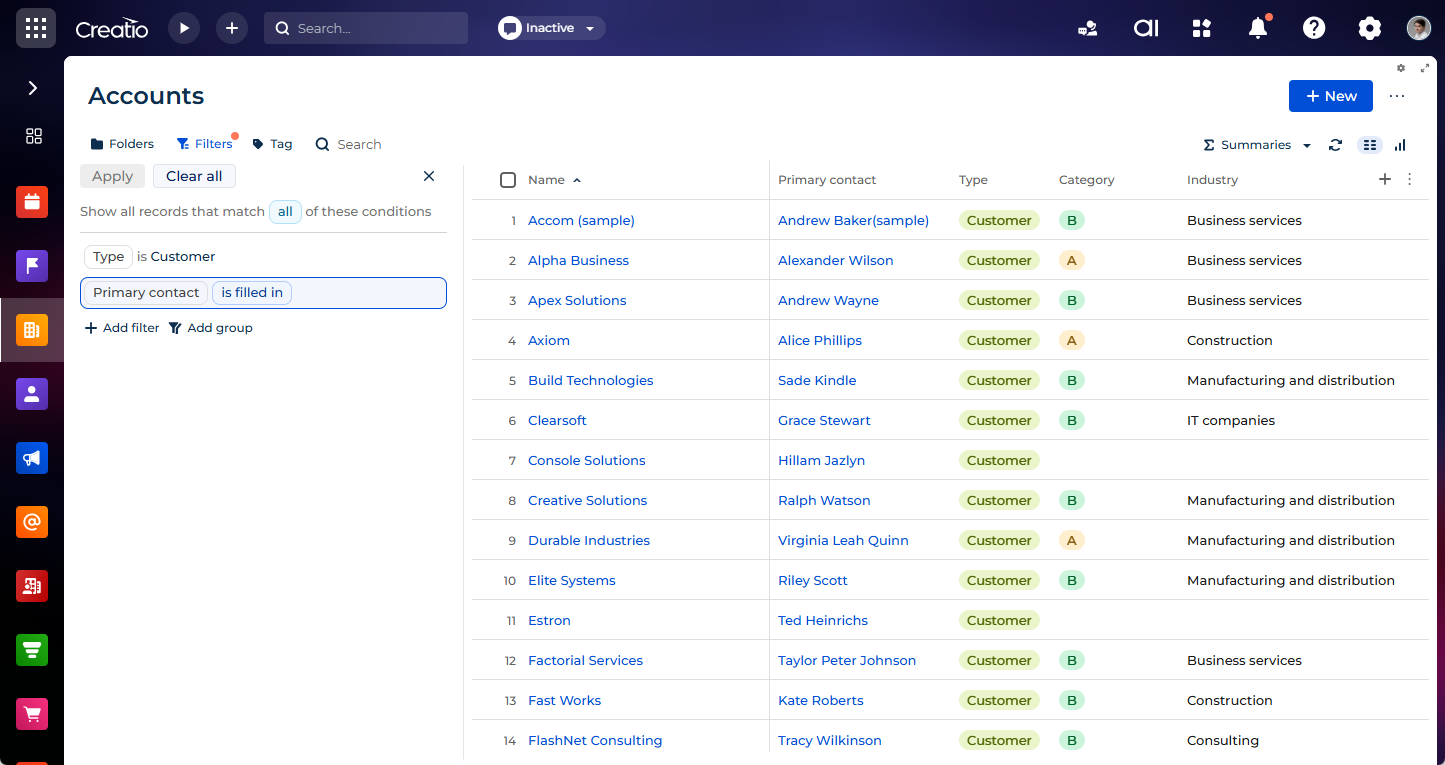The height and width of the screenshot is (765, 1445).
Task: Open the app launcher grid icon
Action: click(x=36, y=28)
